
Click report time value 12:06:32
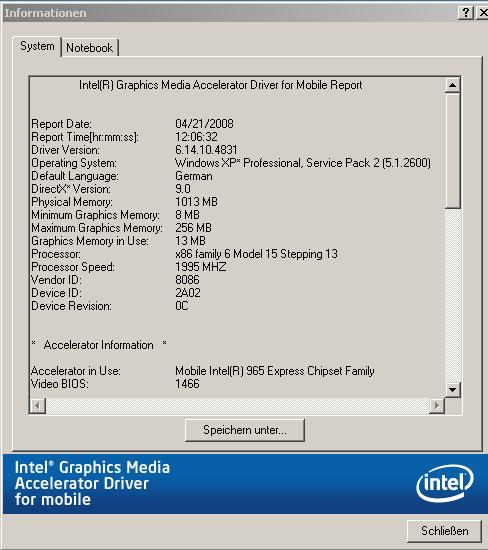[x=196, y=137]
